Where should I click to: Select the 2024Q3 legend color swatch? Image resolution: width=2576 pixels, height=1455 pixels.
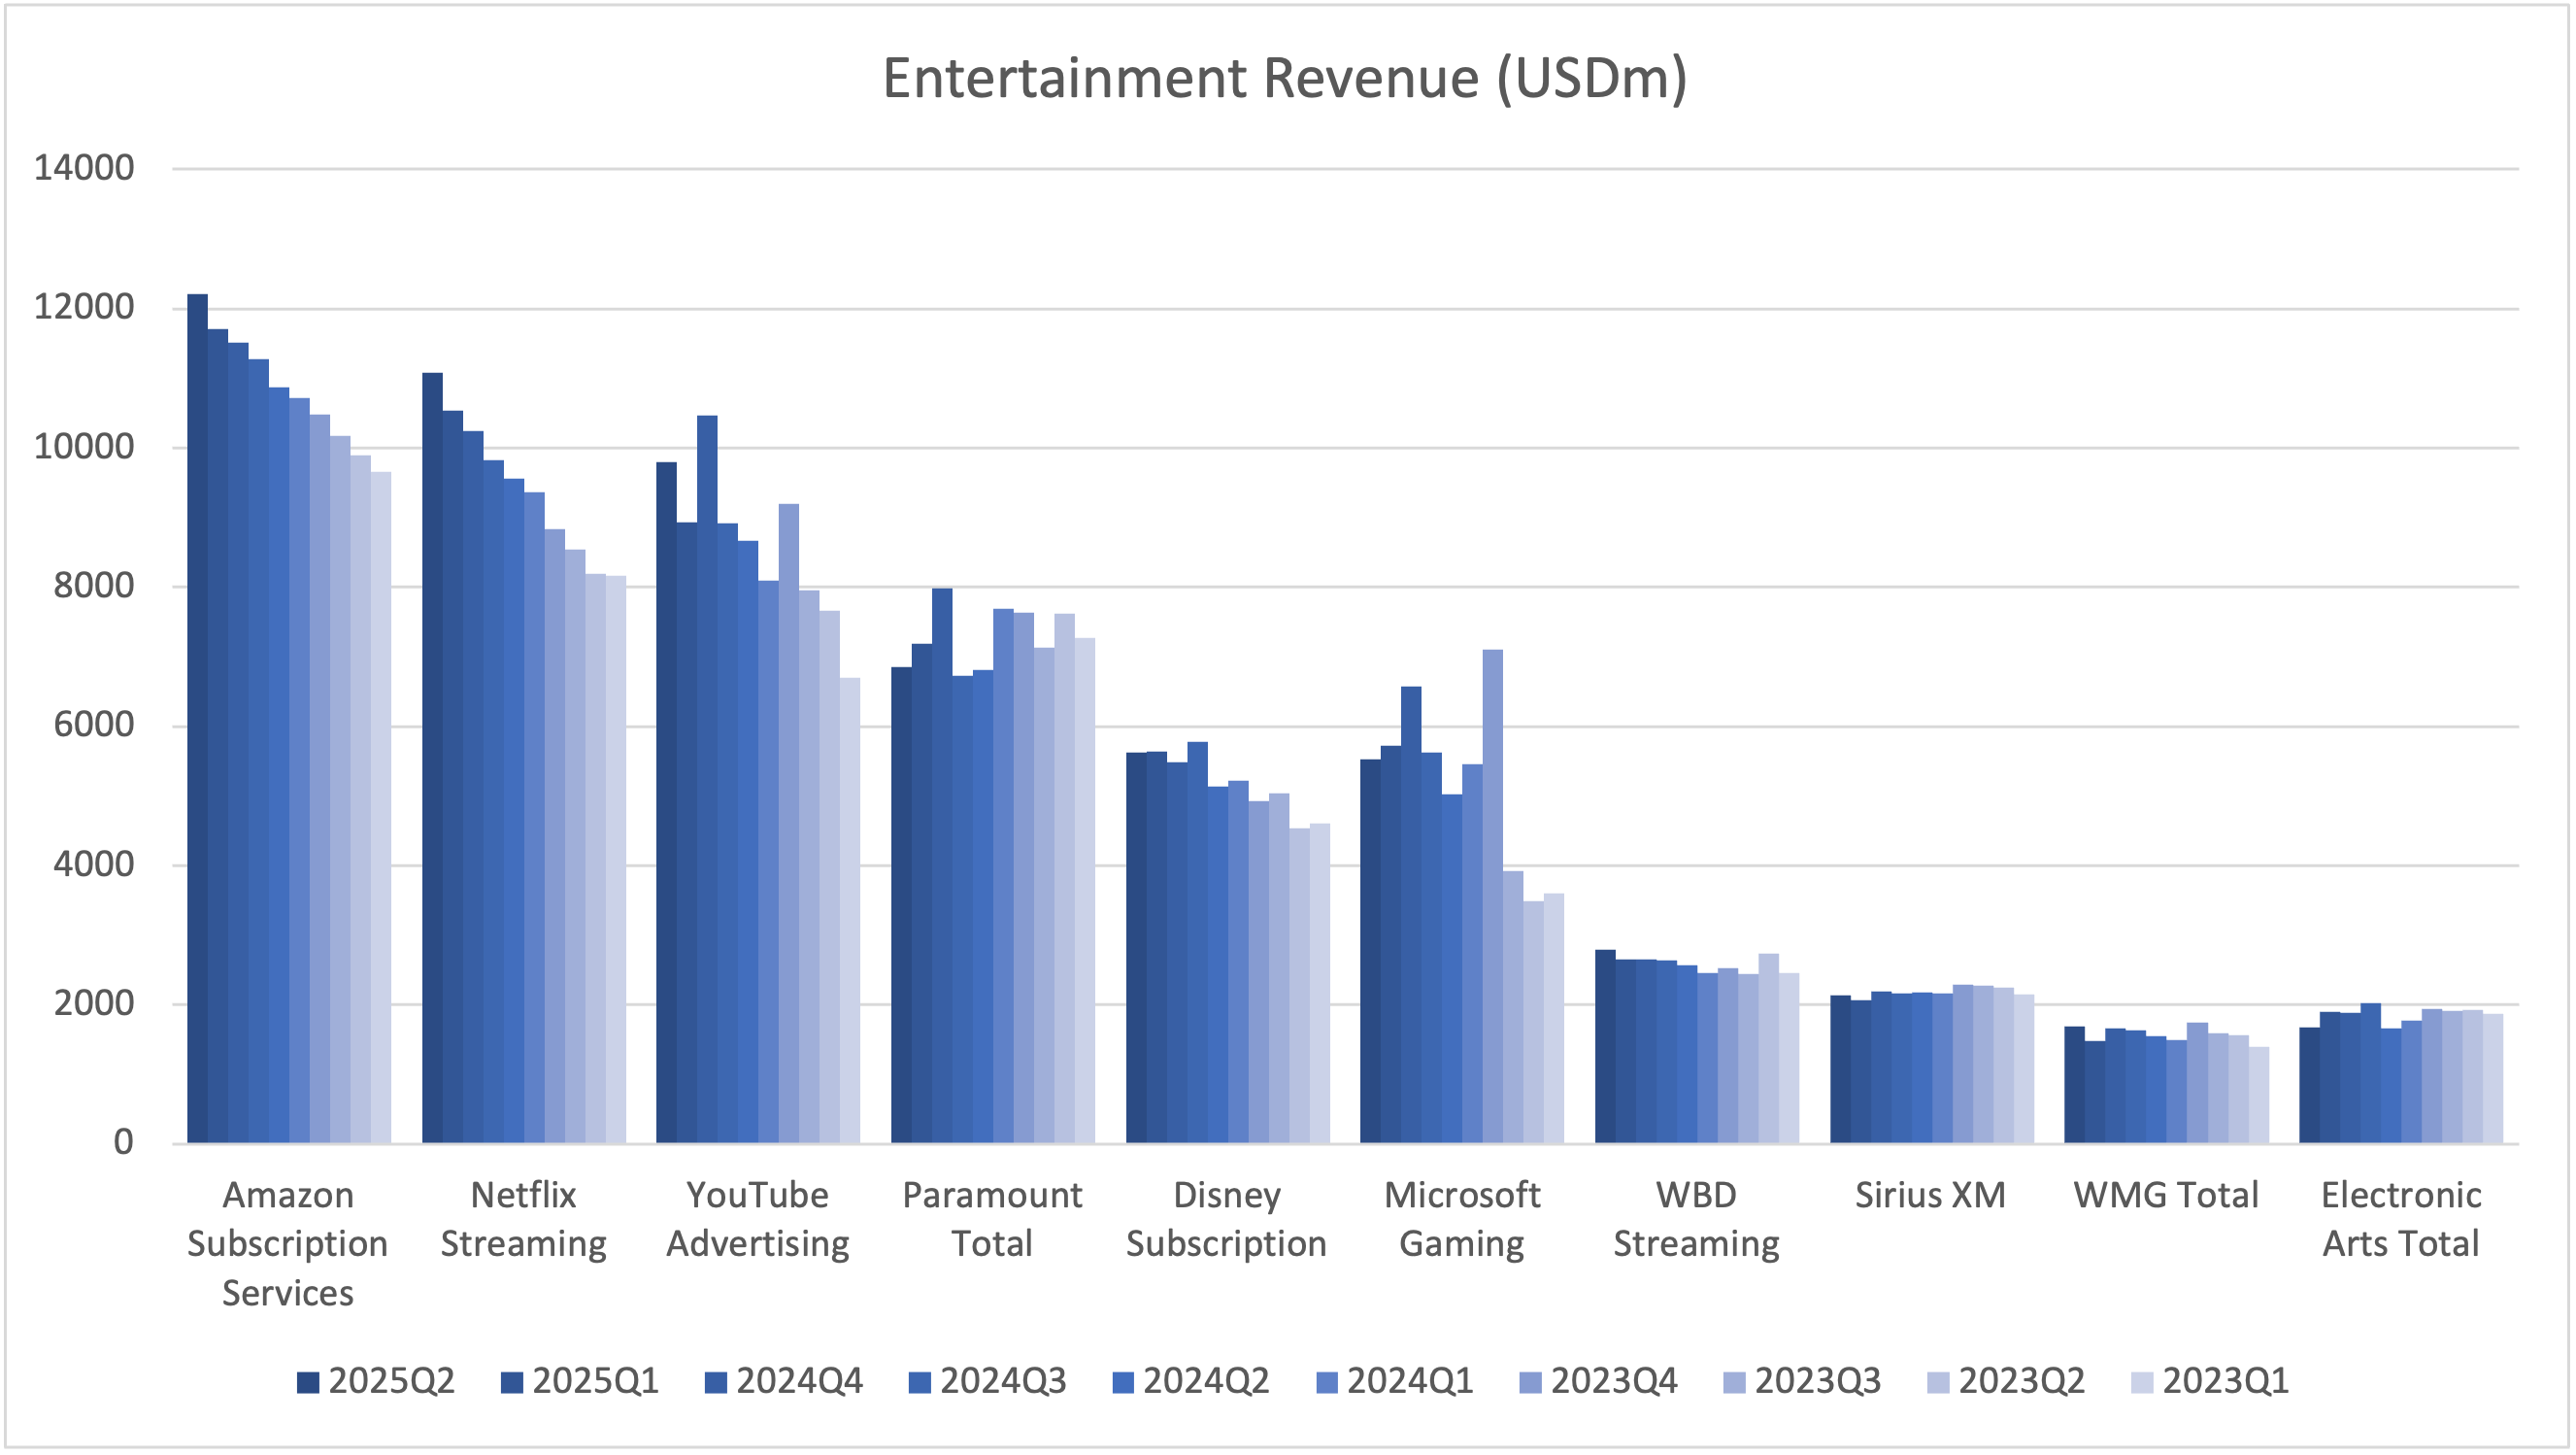click(x=920, y=1382)
